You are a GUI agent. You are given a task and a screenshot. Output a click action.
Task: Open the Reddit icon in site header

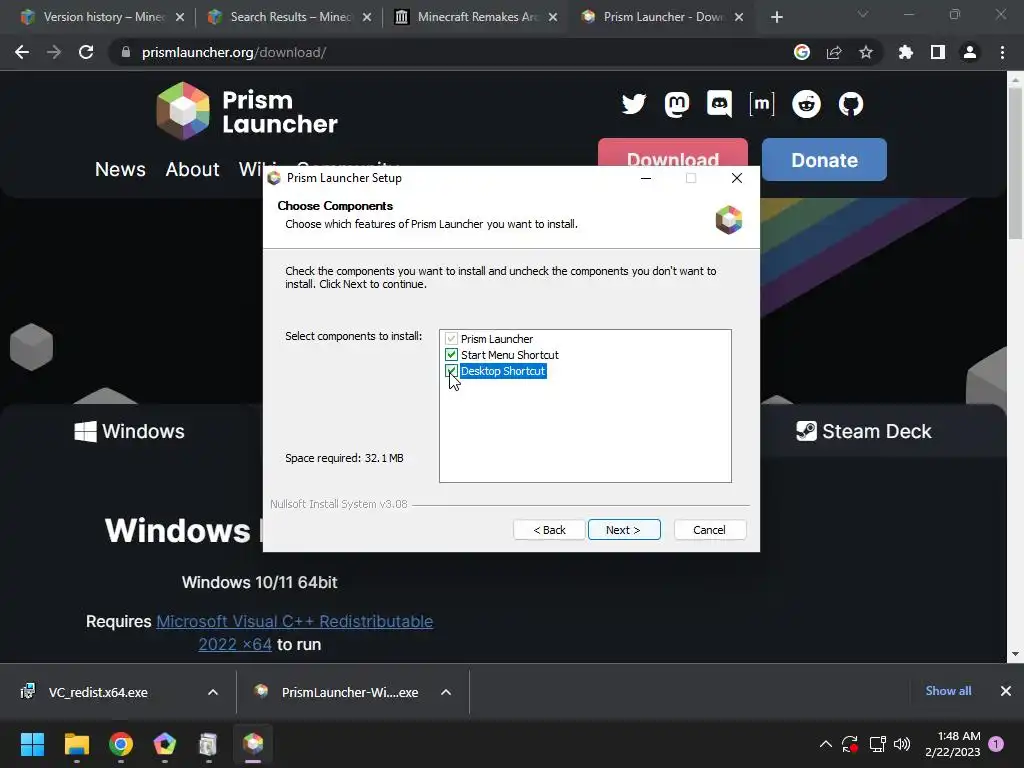point(806,104)
